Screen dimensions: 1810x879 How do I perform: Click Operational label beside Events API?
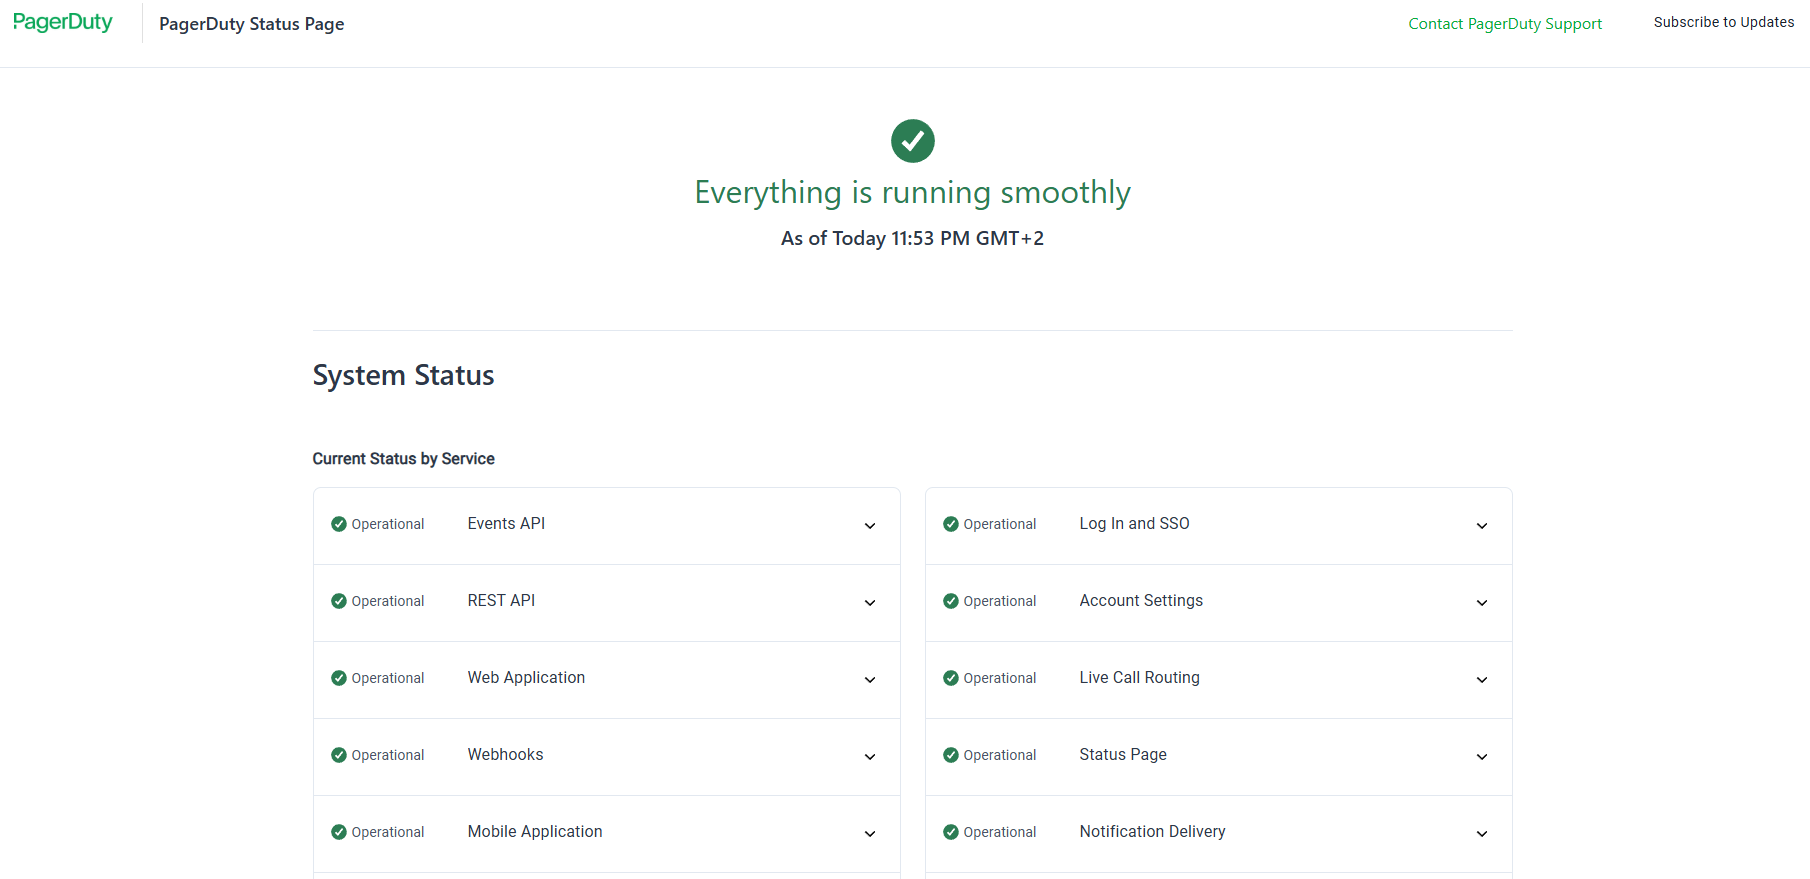(387, 524)
